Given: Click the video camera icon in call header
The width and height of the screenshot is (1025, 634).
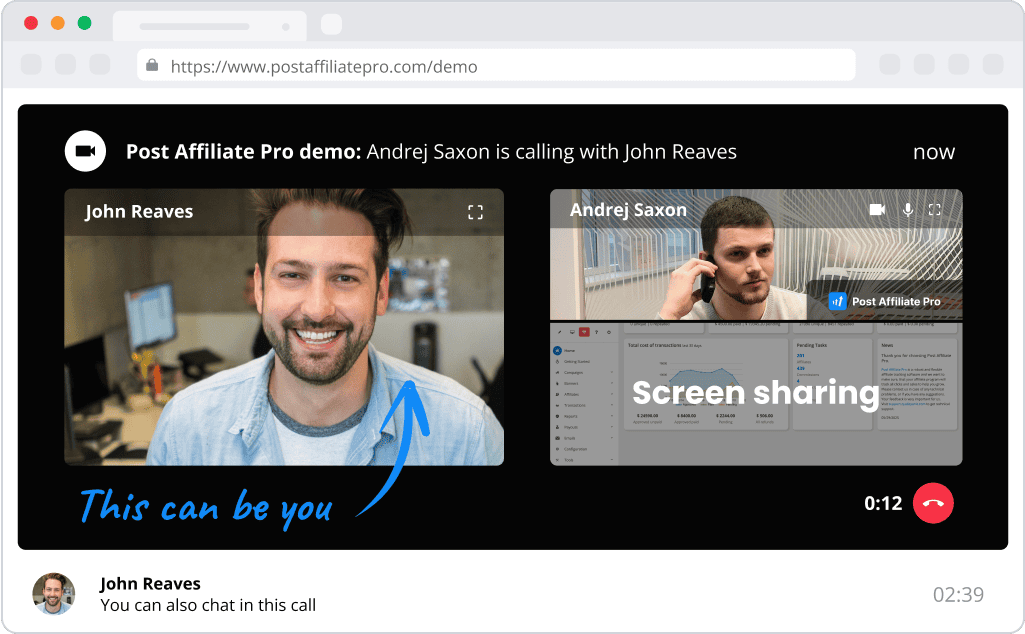Looking at the screenshot, I should [85, 152].
